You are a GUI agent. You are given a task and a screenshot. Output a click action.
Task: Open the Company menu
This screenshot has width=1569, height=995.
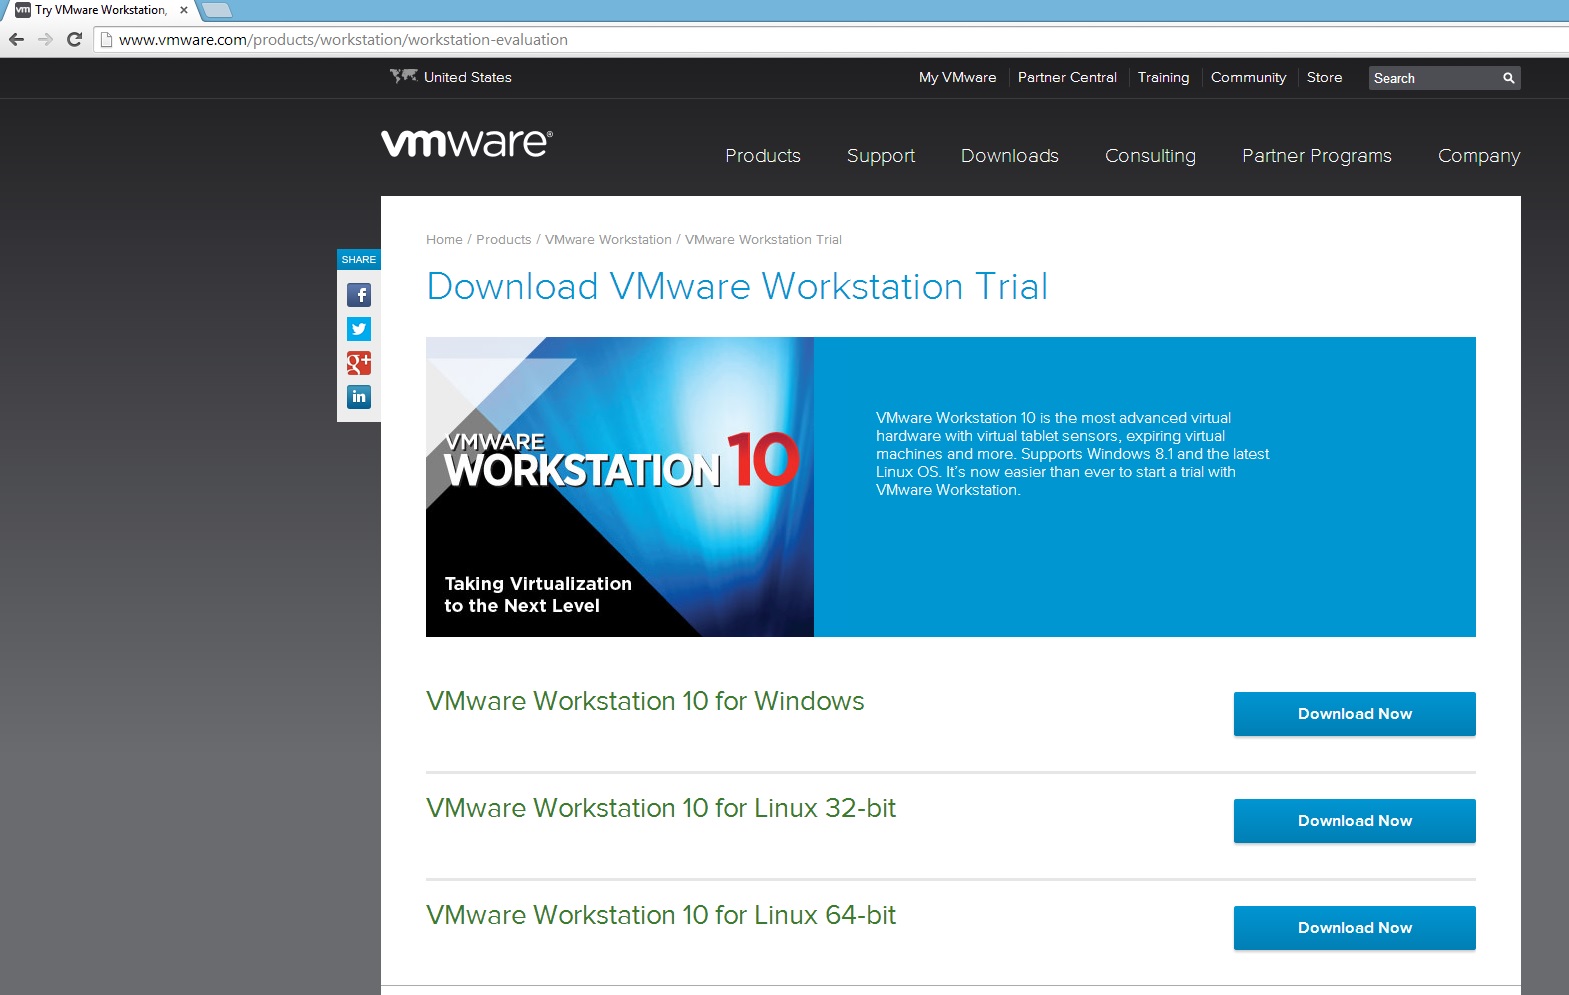[x=1479, y=156]
